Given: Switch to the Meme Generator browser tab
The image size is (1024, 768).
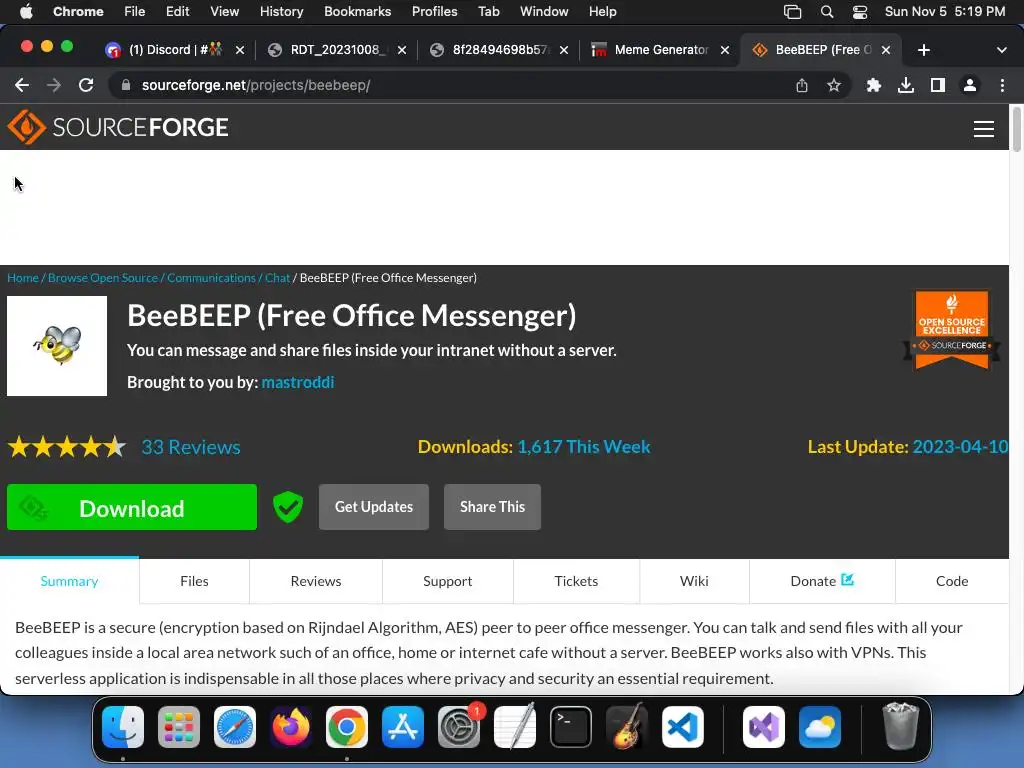Looking at the screenshot, I should (x=661, y=50).
